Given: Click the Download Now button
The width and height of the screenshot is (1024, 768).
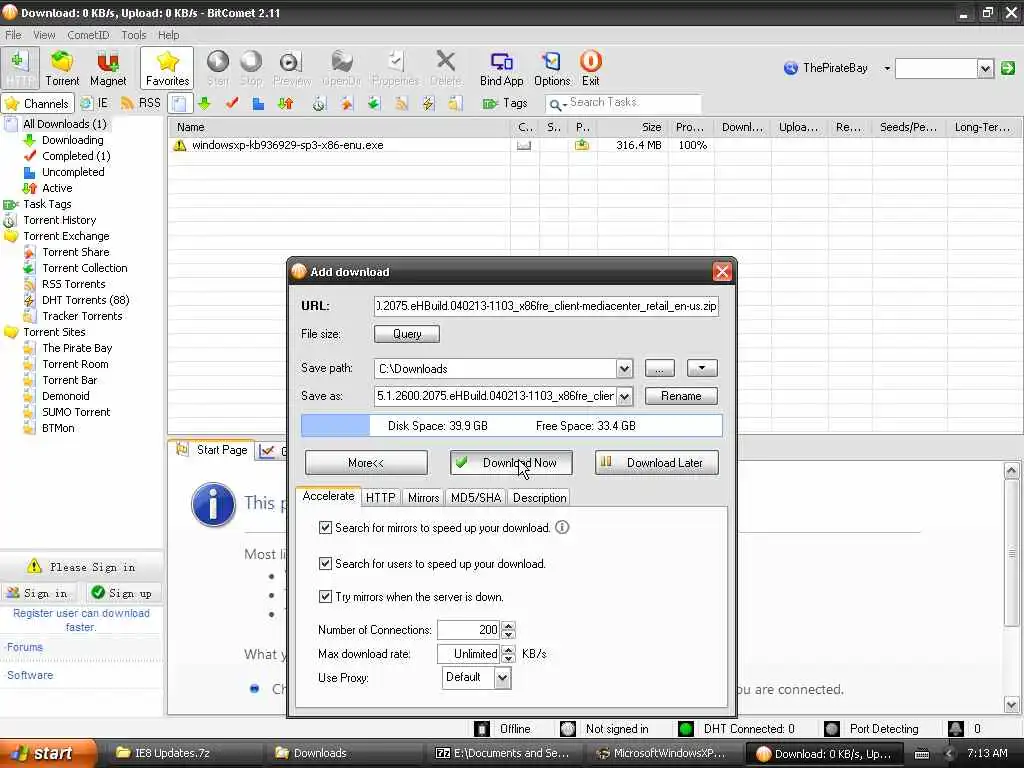Looking at the screenshot, I should pyautogui.click(x=511, y=462).
